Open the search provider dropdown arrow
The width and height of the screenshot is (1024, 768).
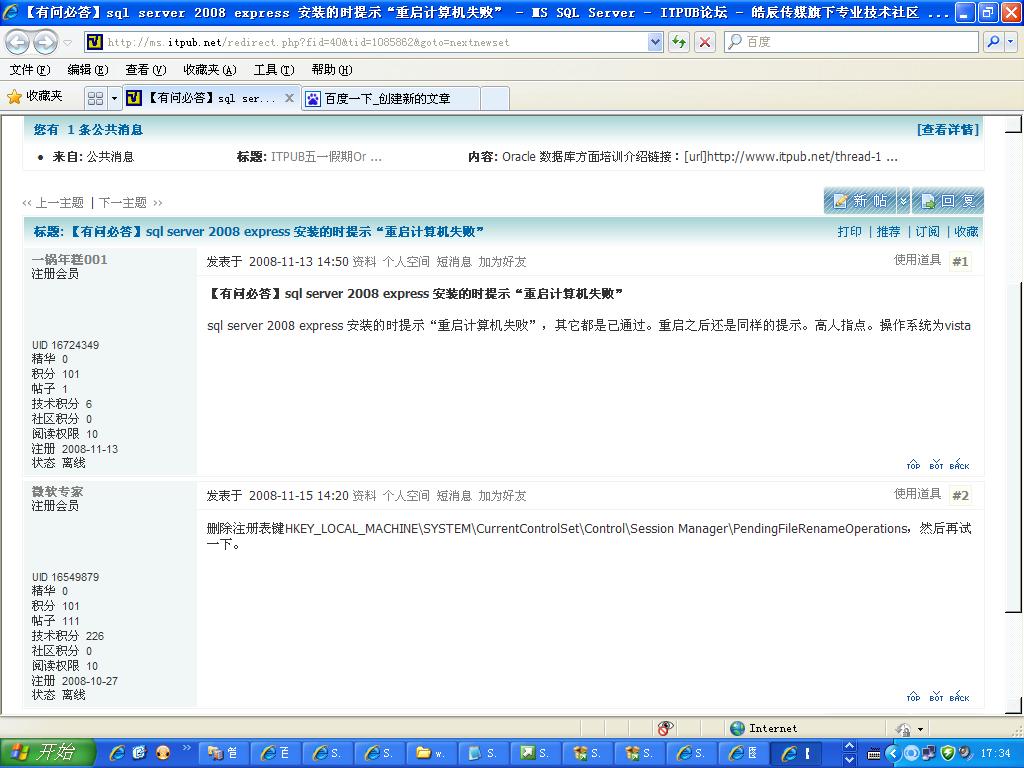click(x=1010, y=42)
